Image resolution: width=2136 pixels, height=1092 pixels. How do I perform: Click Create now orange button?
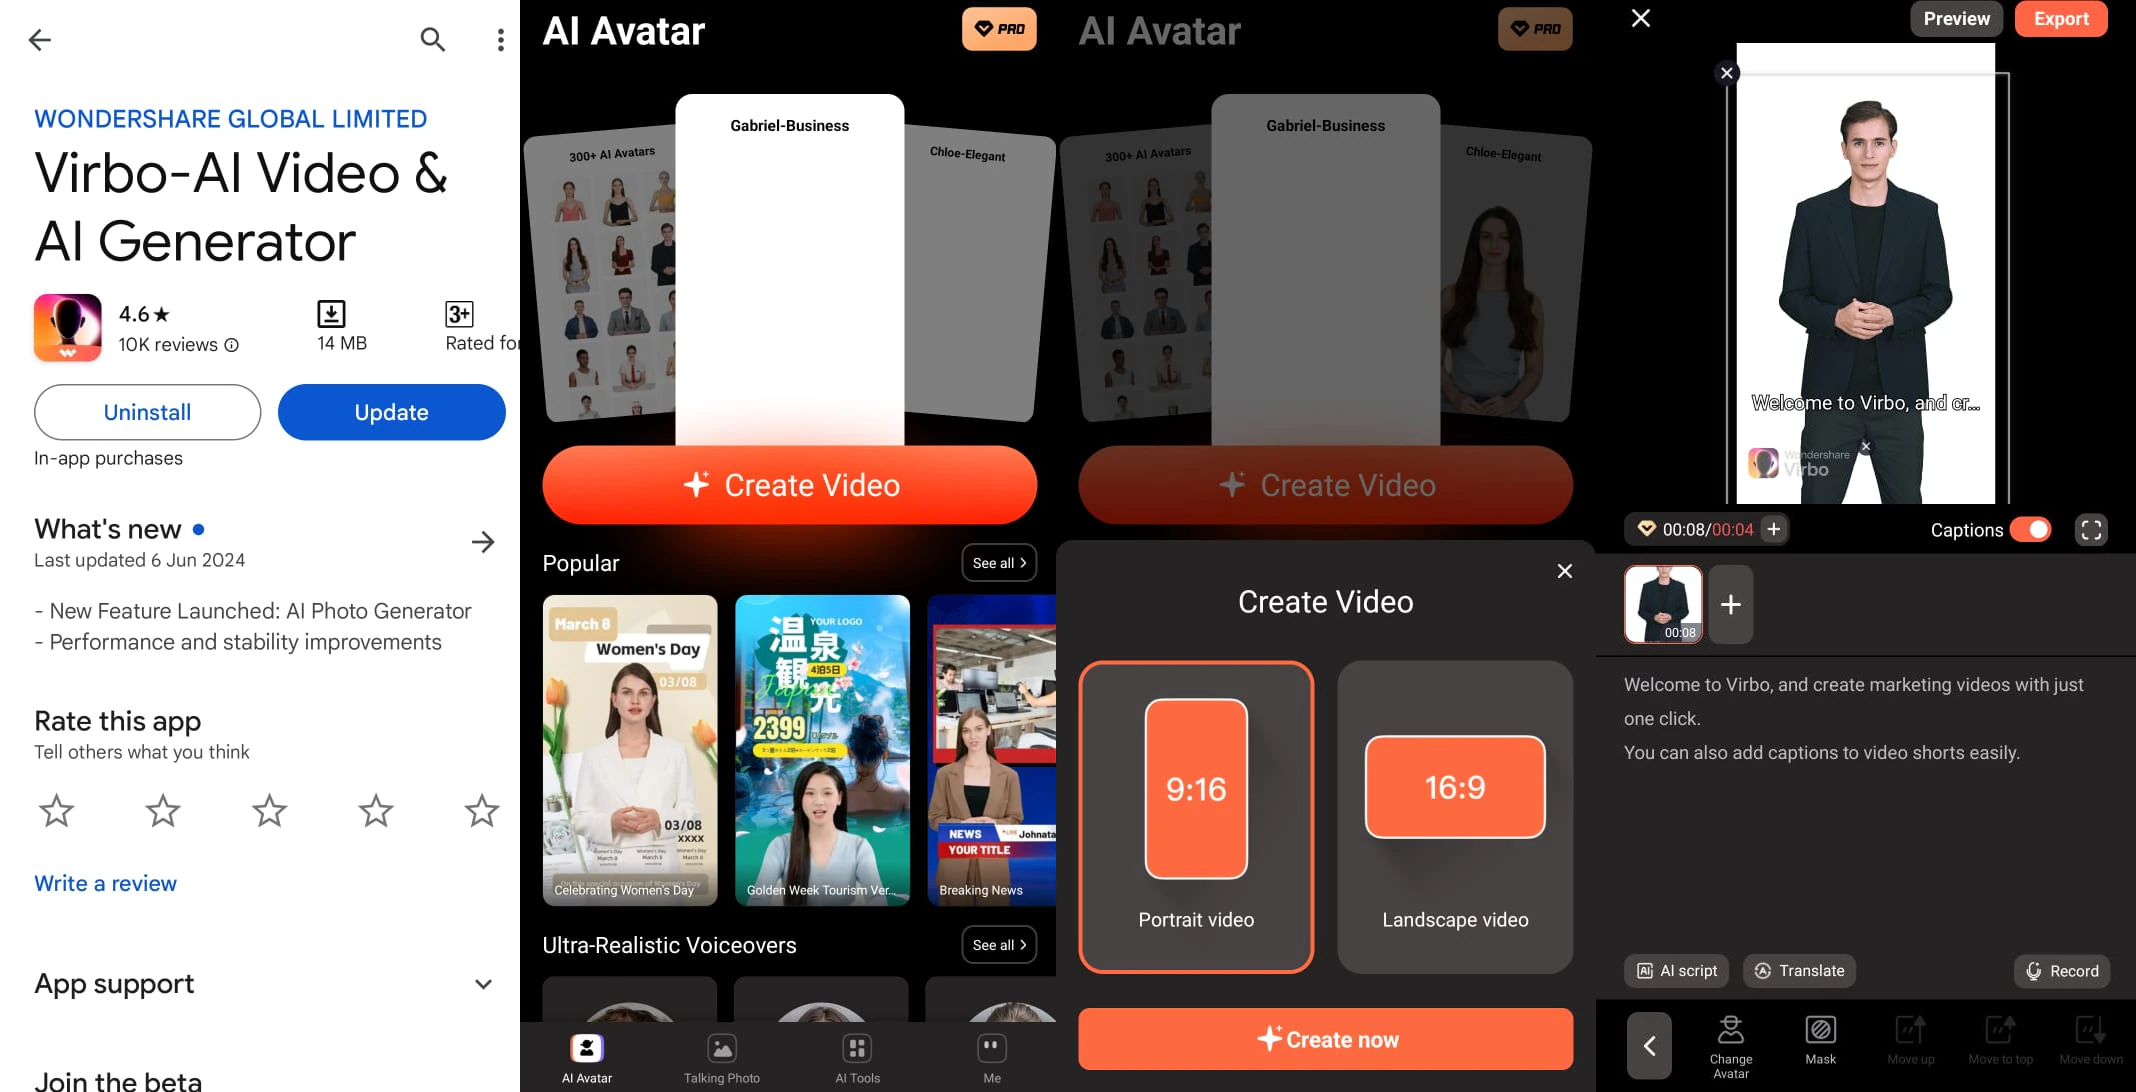(1326, 1038)
